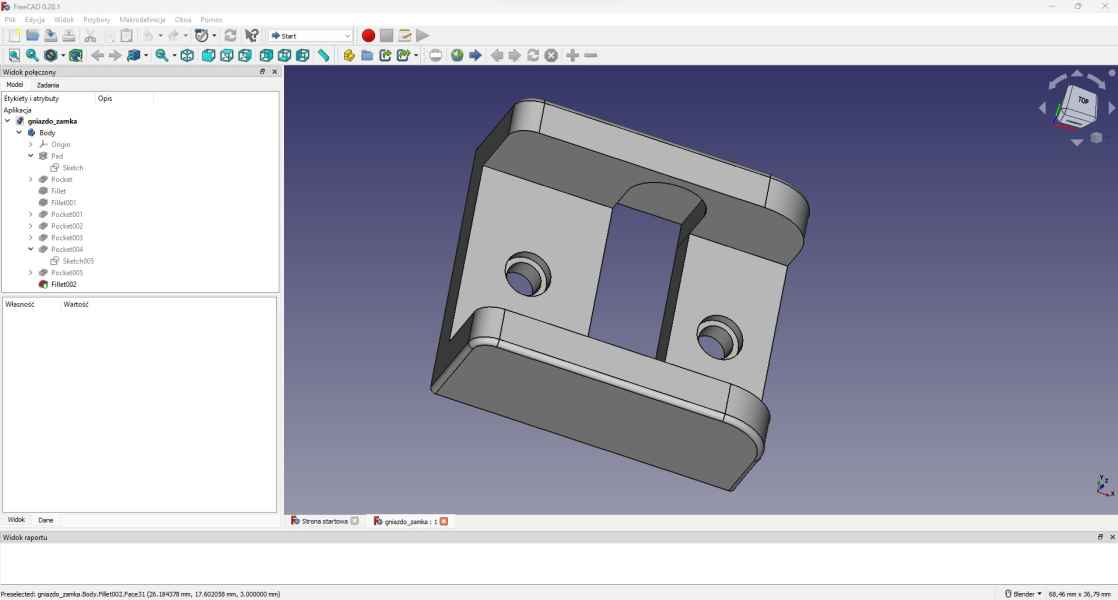The image size is (1118, 600).
Task: Expand the Origin tree node
Action: click(31, 145)
